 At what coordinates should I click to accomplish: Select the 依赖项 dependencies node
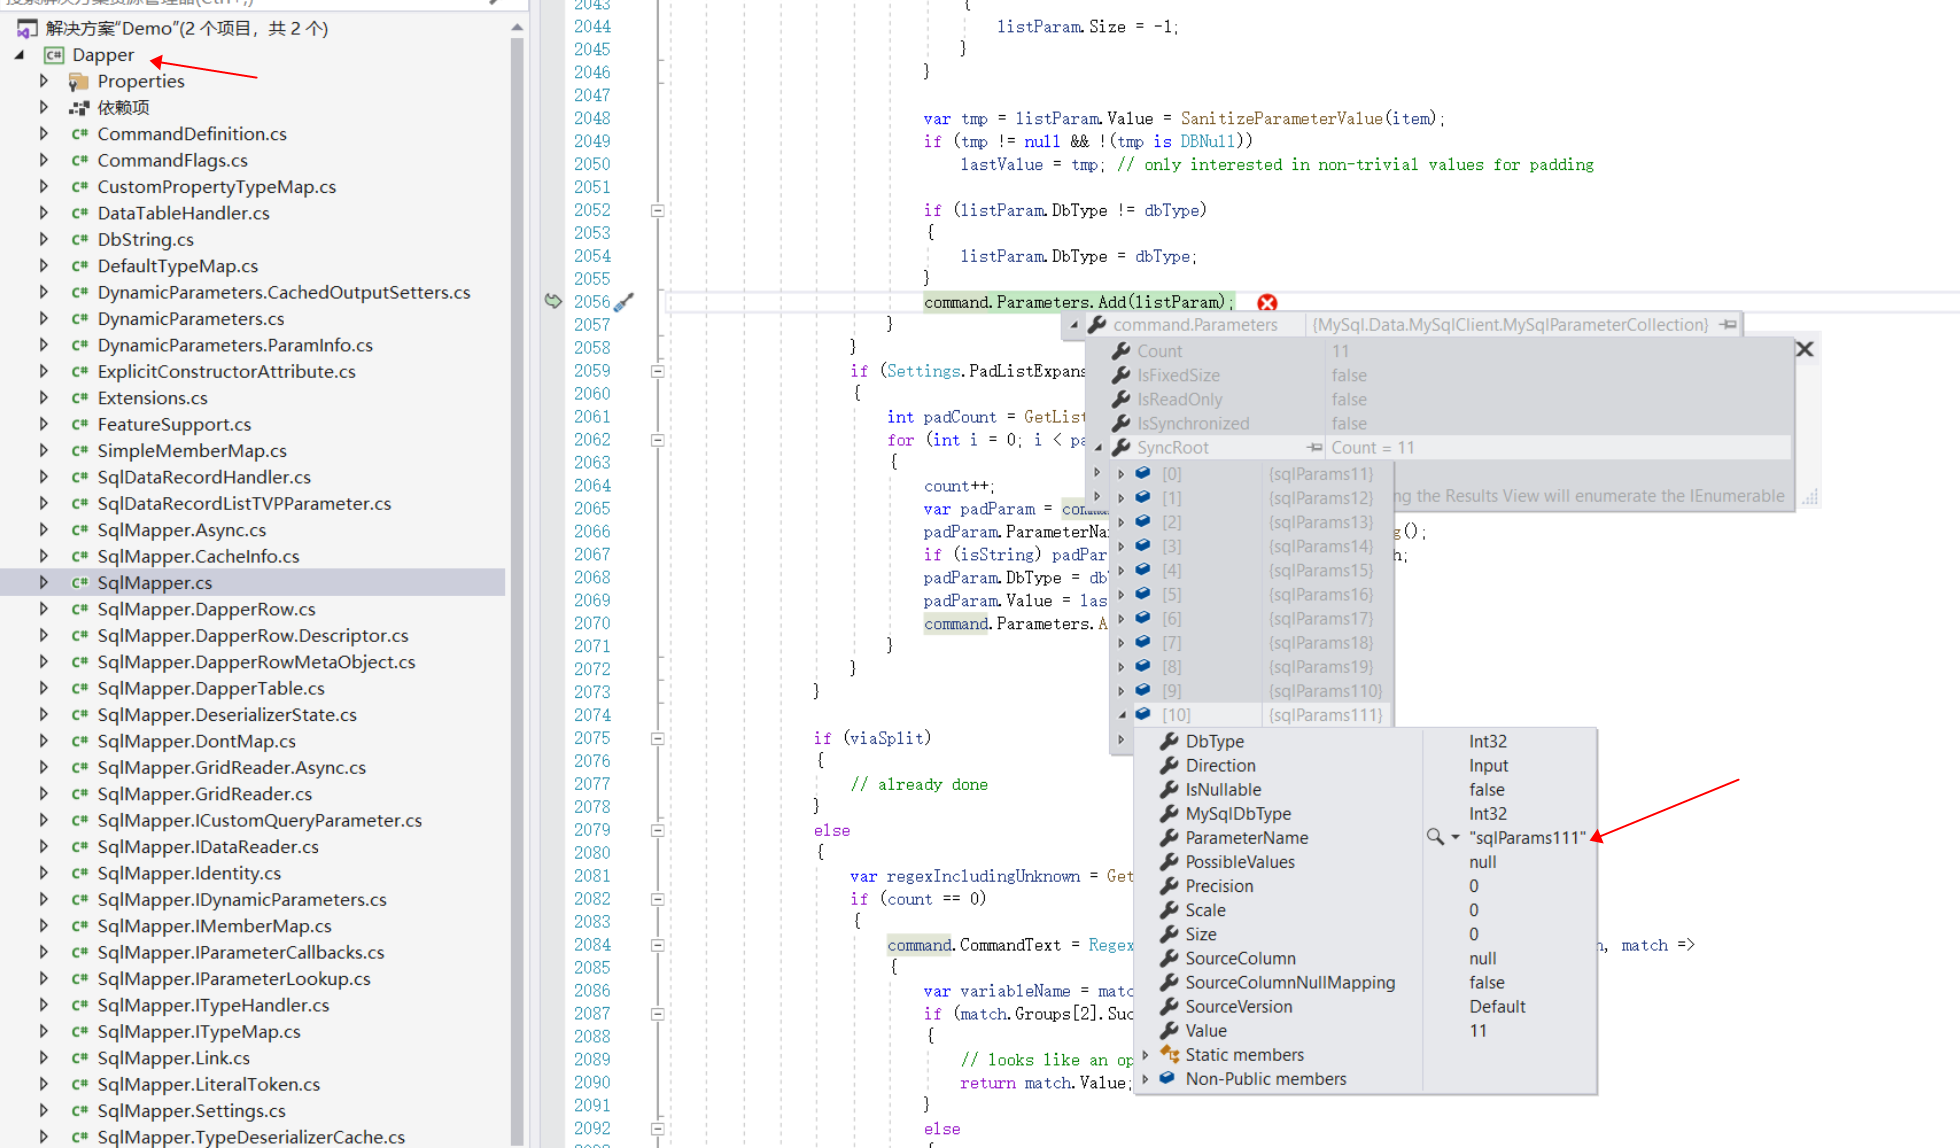tap(123, 107)
